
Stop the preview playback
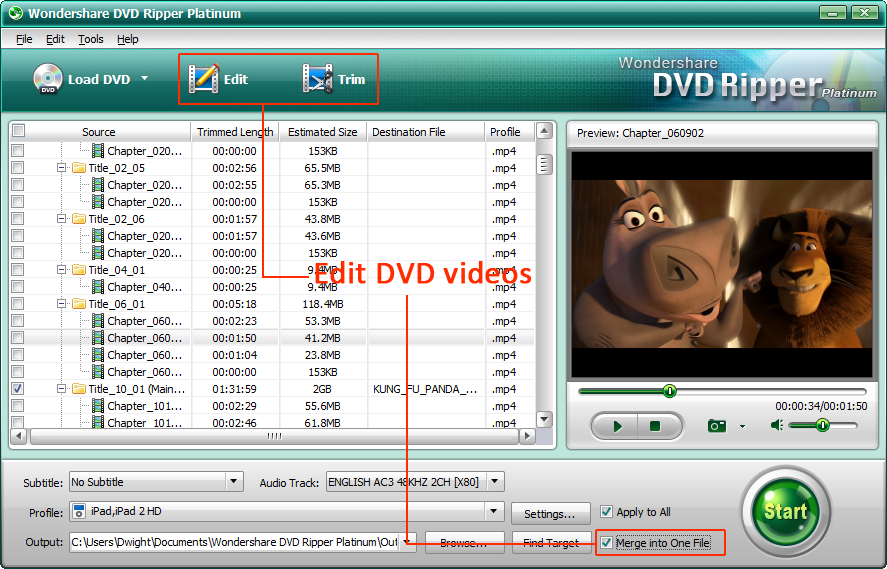655,426
